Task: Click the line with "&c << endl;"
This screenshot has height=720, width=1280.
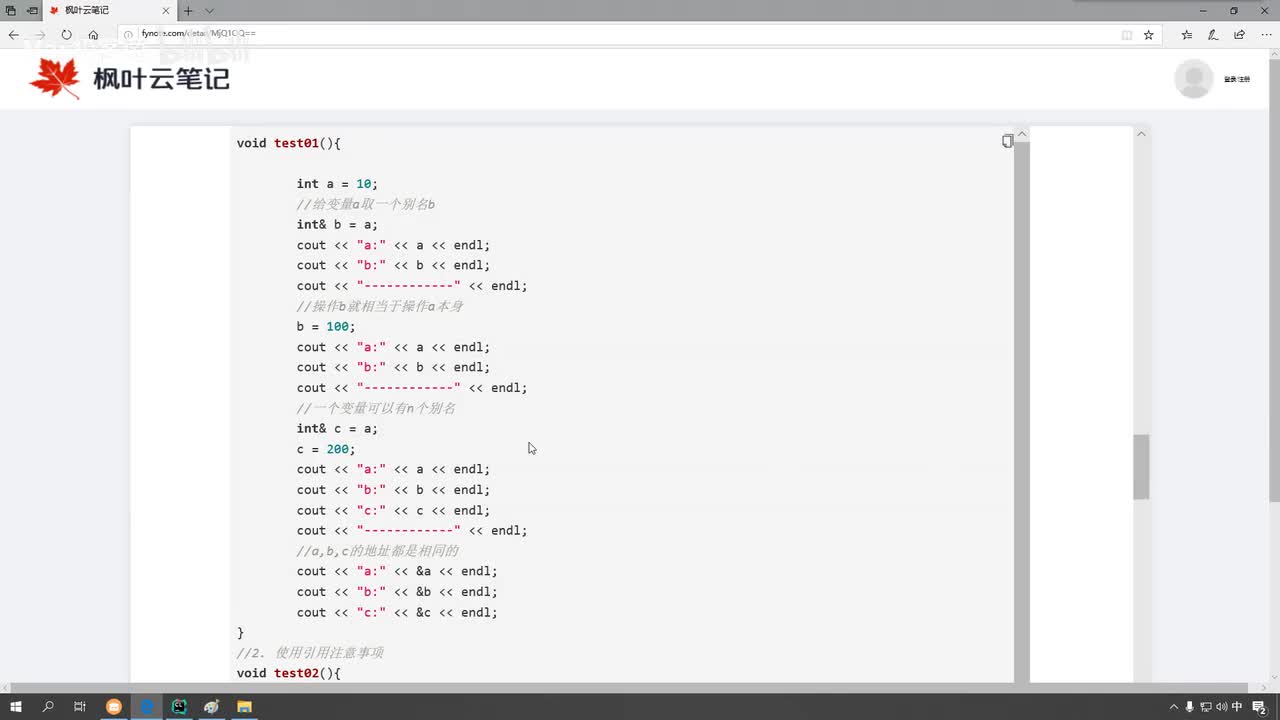Action: pyautogui.click(x=397, y=612)
